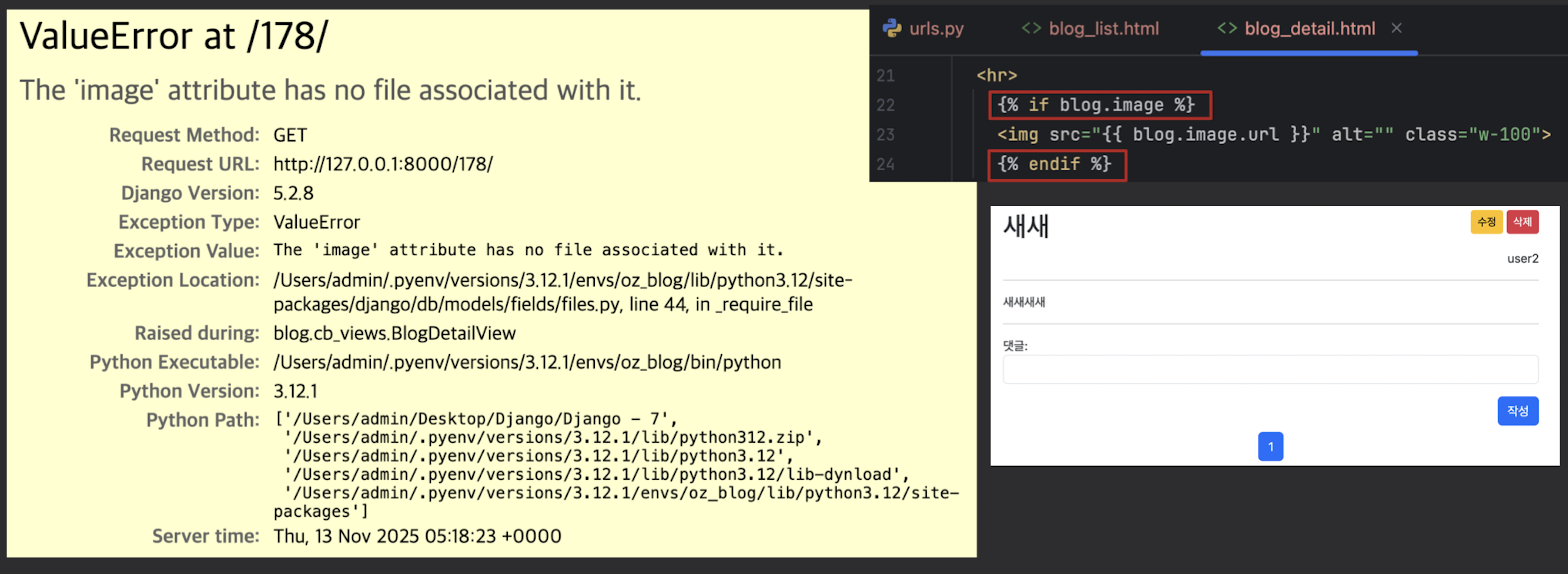Click the error subtitle about 'image' attribute

pyautogui.click(x=330, y=90)
